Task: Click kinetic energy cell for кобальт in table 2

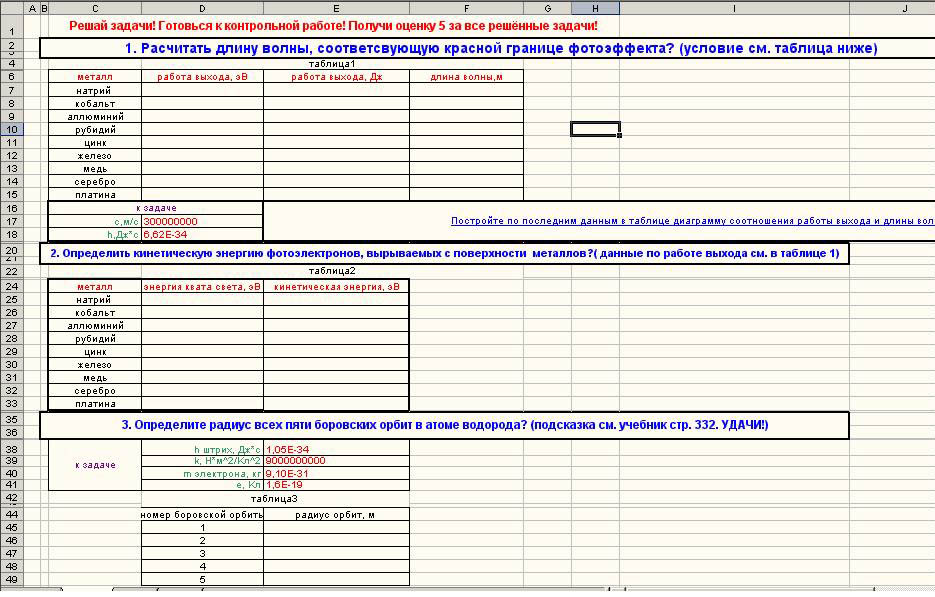Action: click(x=336, y=313)
